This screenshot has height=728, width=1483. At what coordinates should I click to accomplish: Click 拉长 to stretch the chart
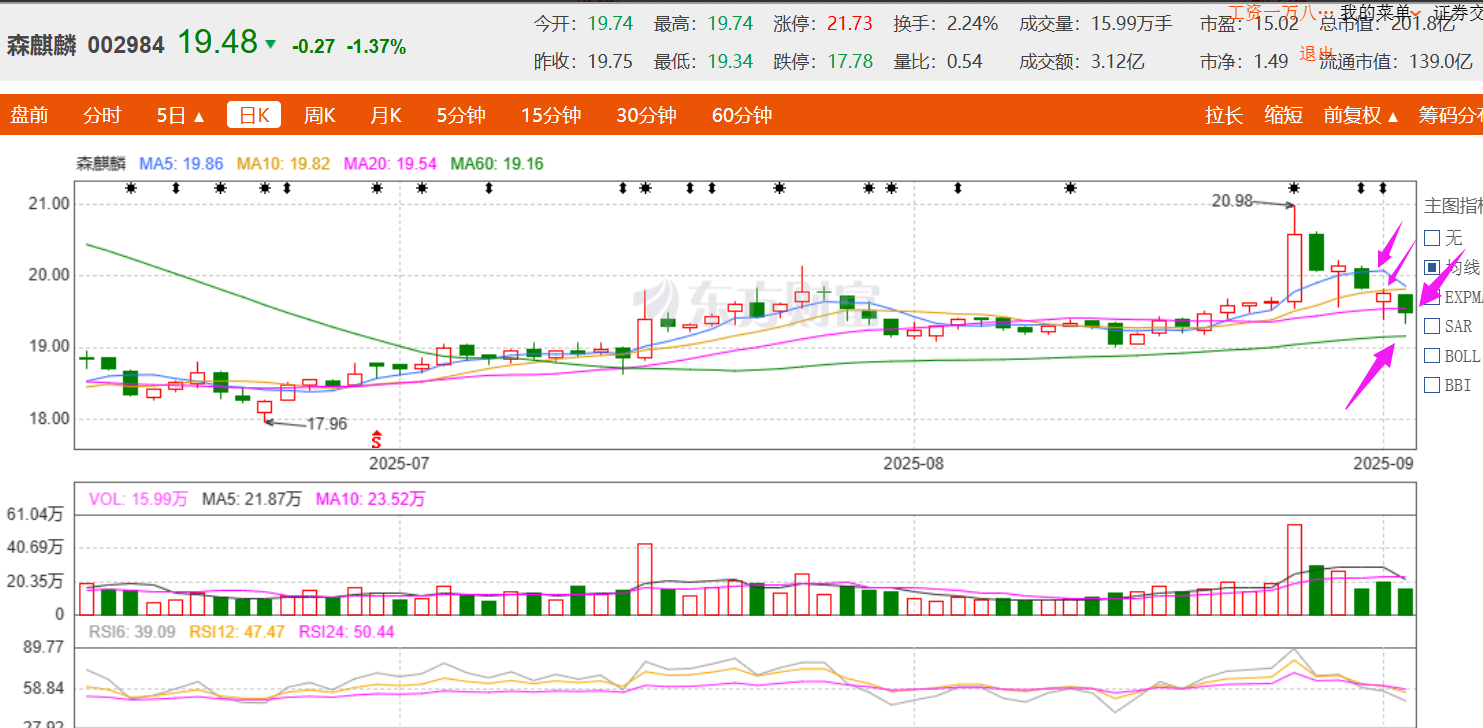pos(1224,115)
